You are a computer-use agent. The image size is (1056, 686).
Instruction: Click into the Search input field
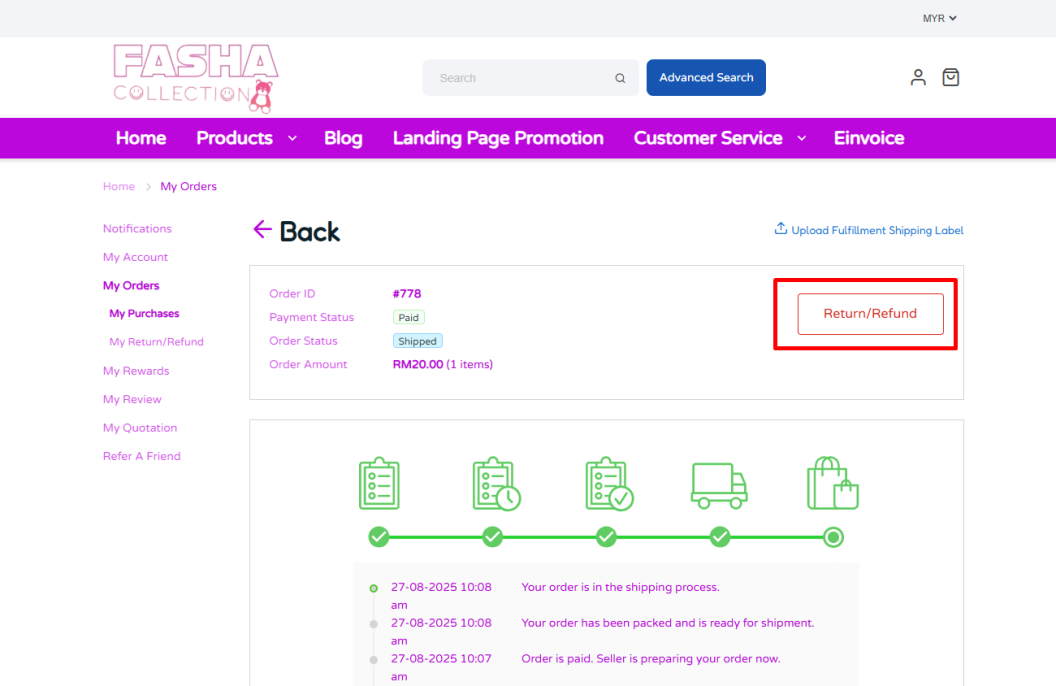(520, 78)
